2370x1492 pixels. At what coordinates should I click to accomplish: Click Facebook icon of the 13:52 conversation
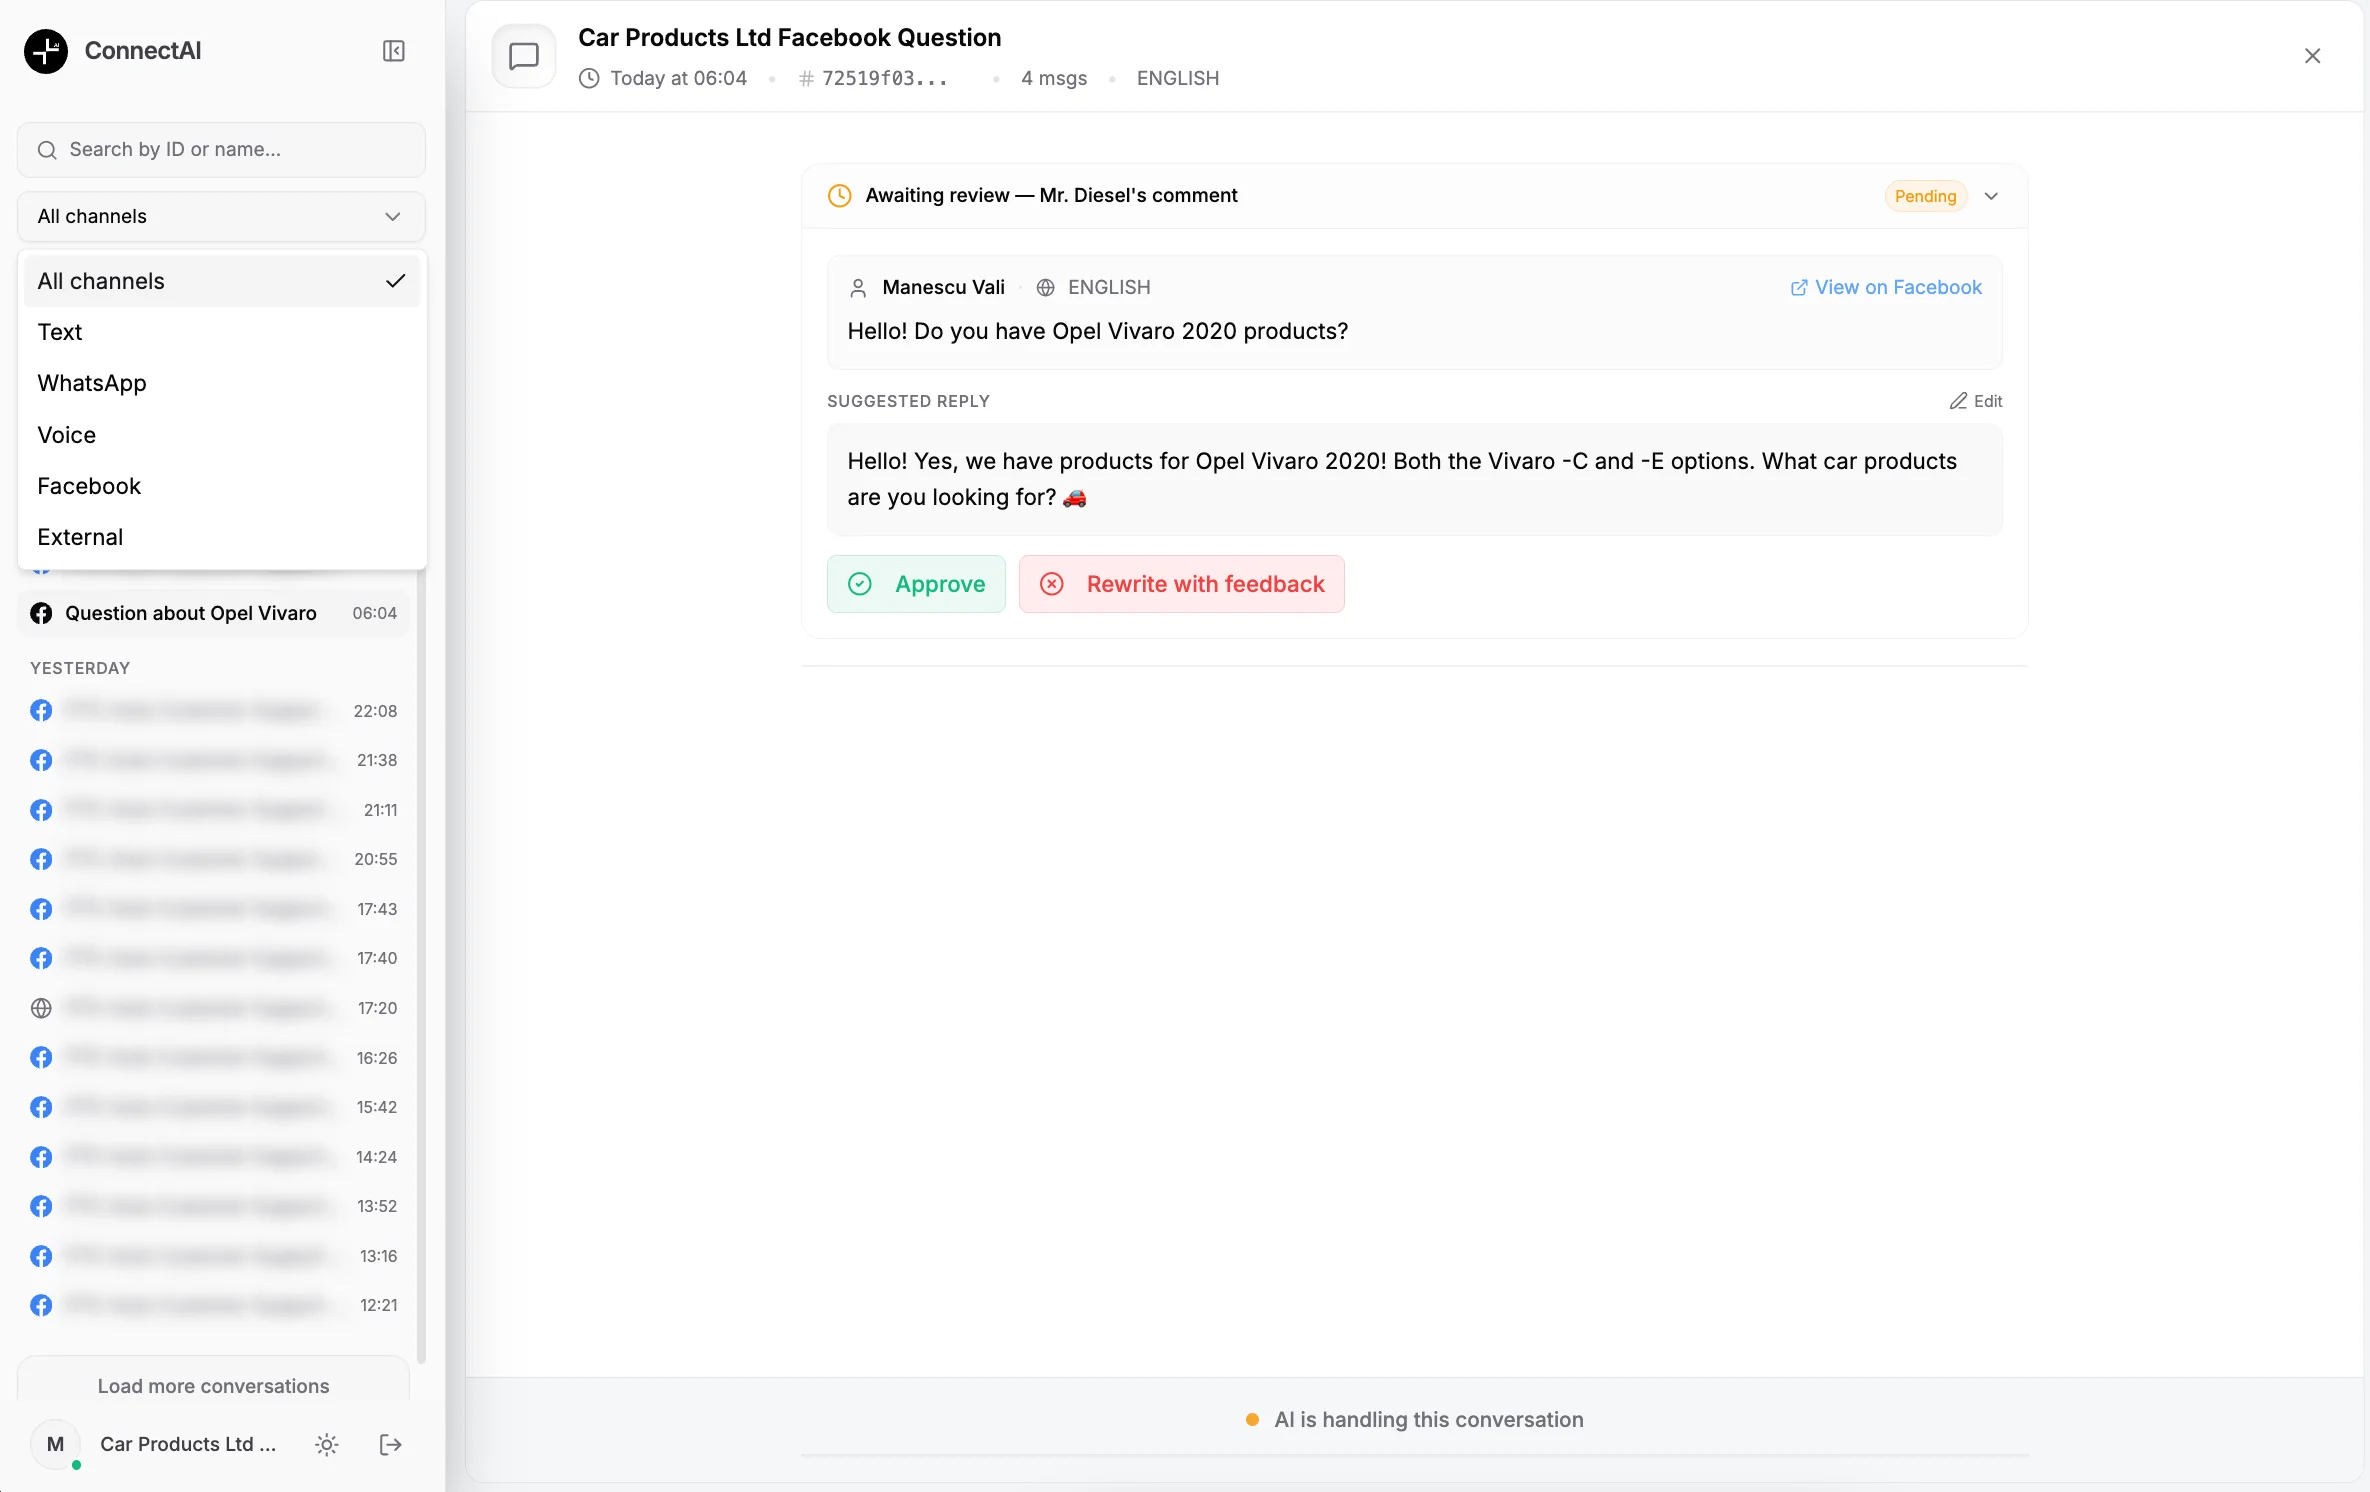[41, 1206]
